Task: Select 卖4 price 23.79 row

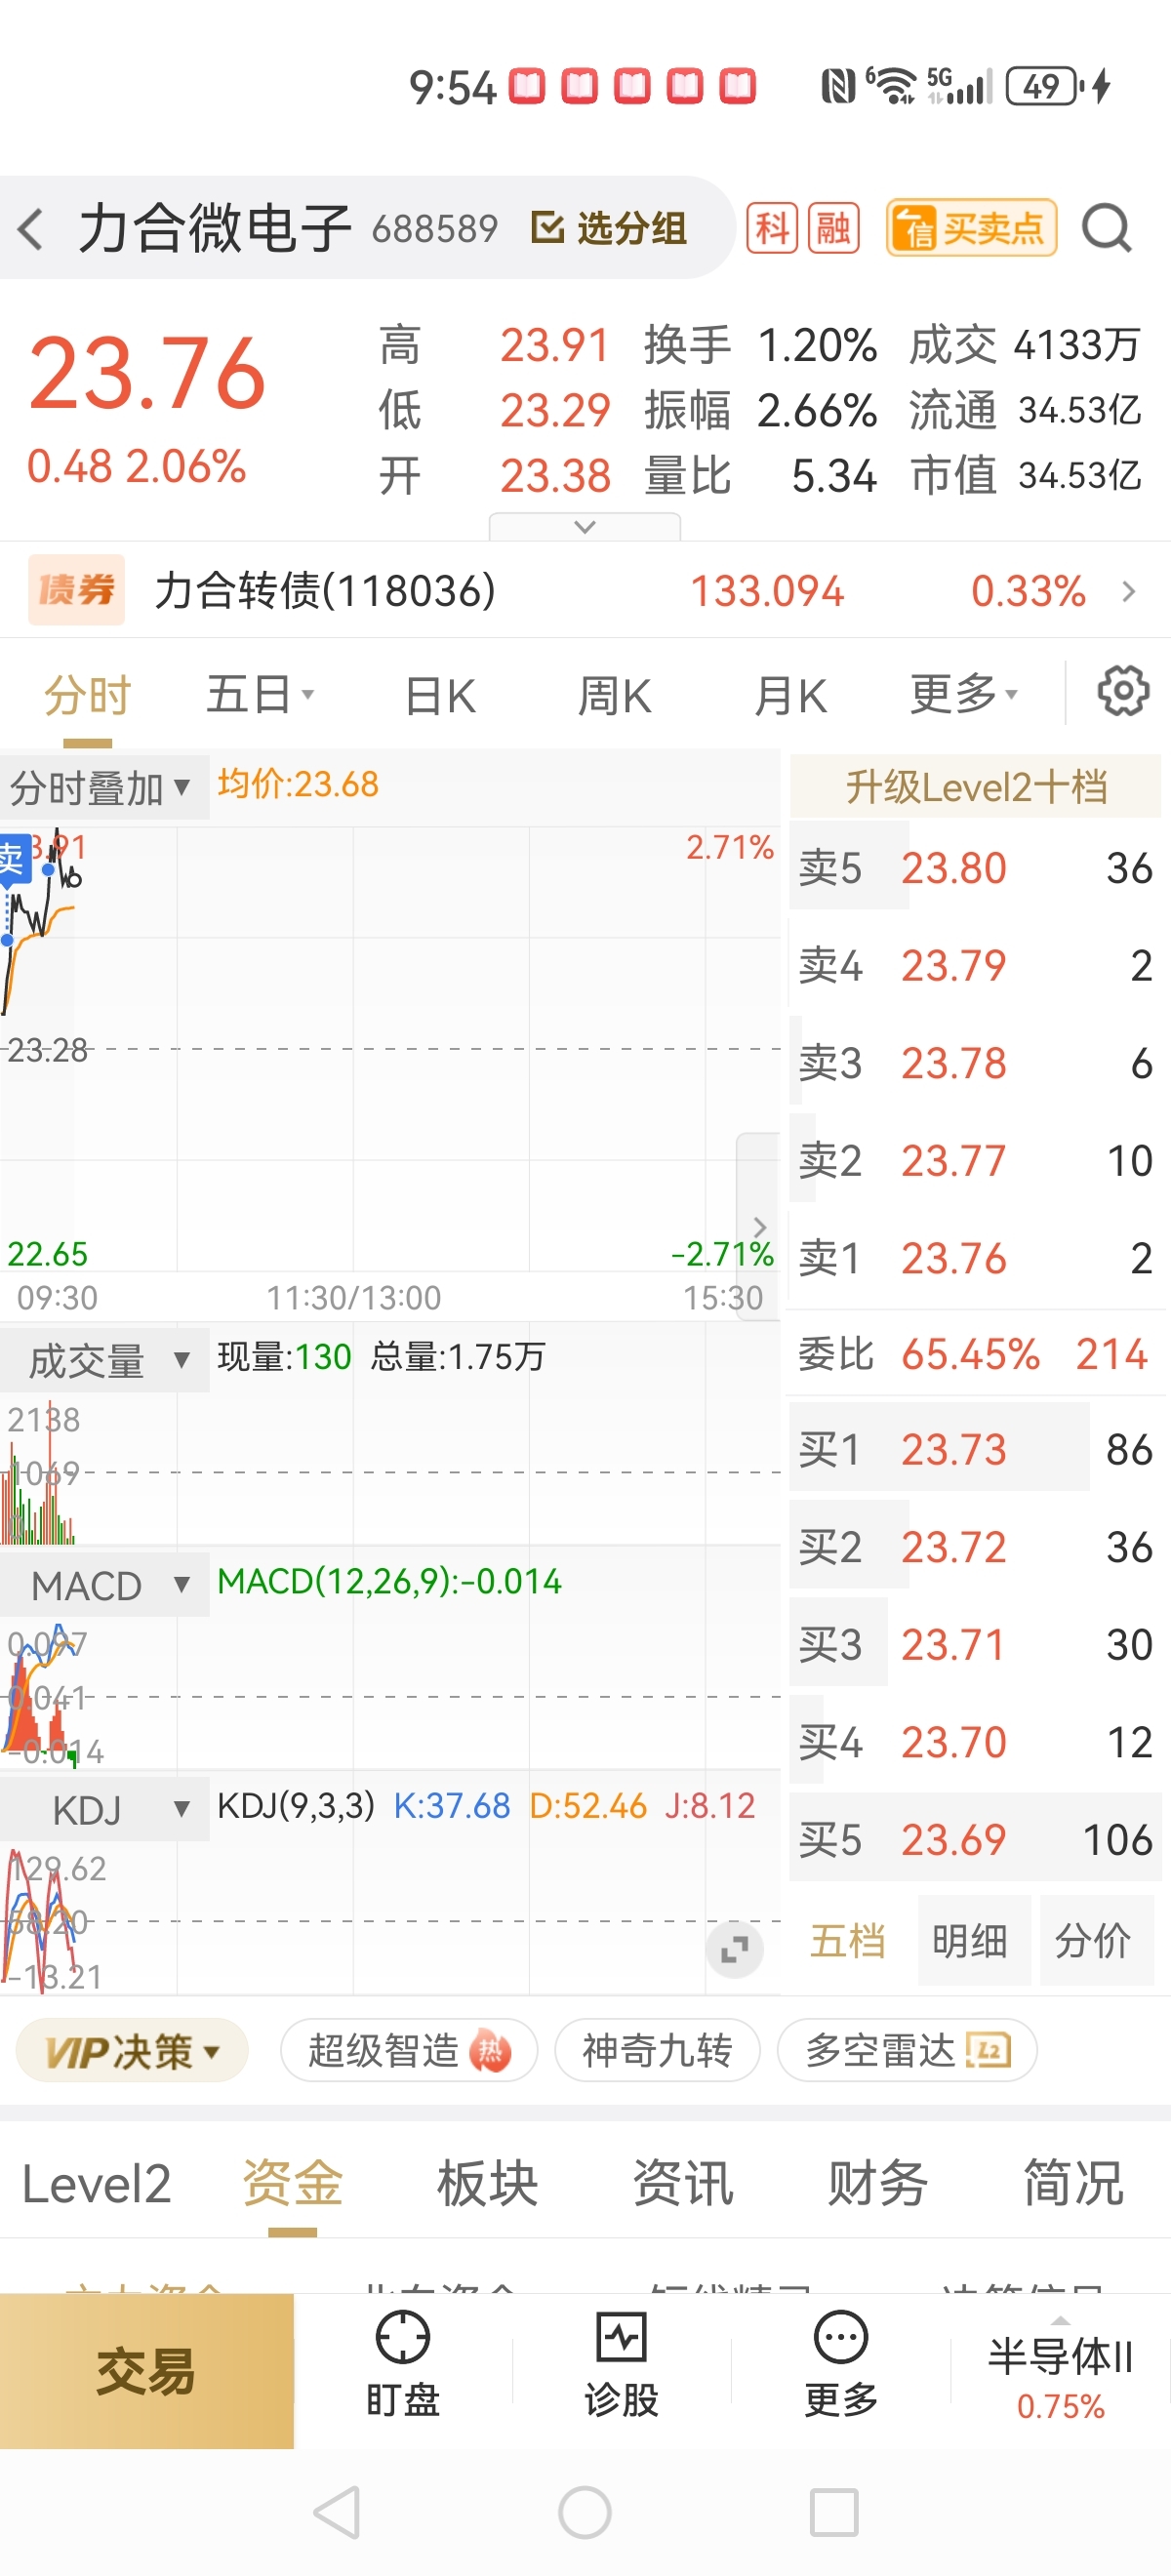Action: coord(975,965)
